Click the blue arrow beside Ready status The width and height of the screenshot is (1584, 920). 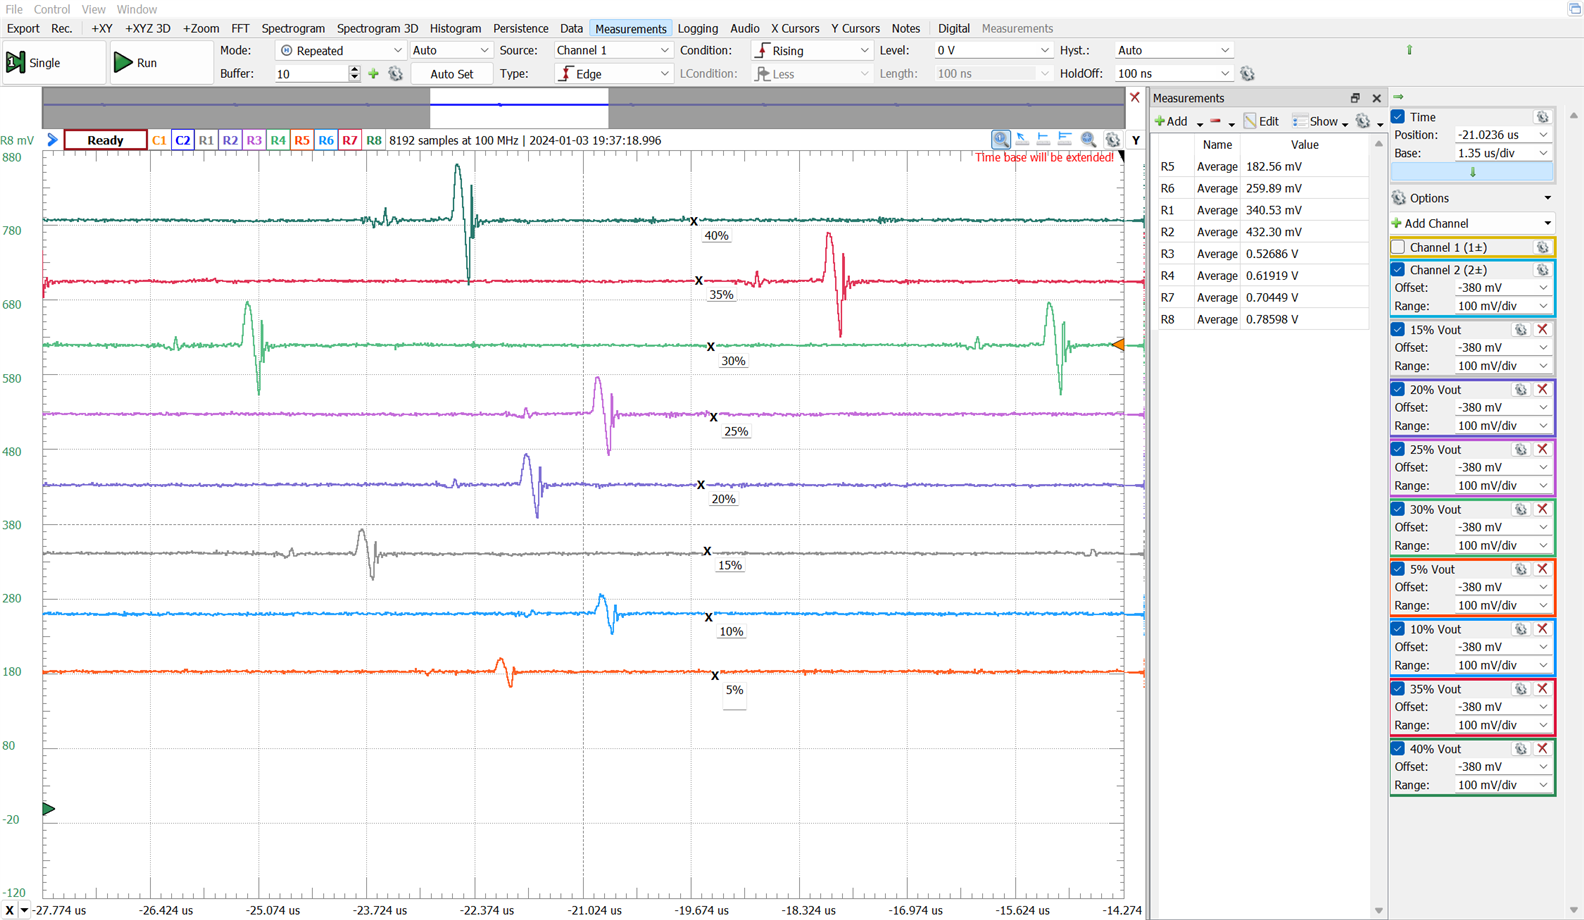[52, 140]
